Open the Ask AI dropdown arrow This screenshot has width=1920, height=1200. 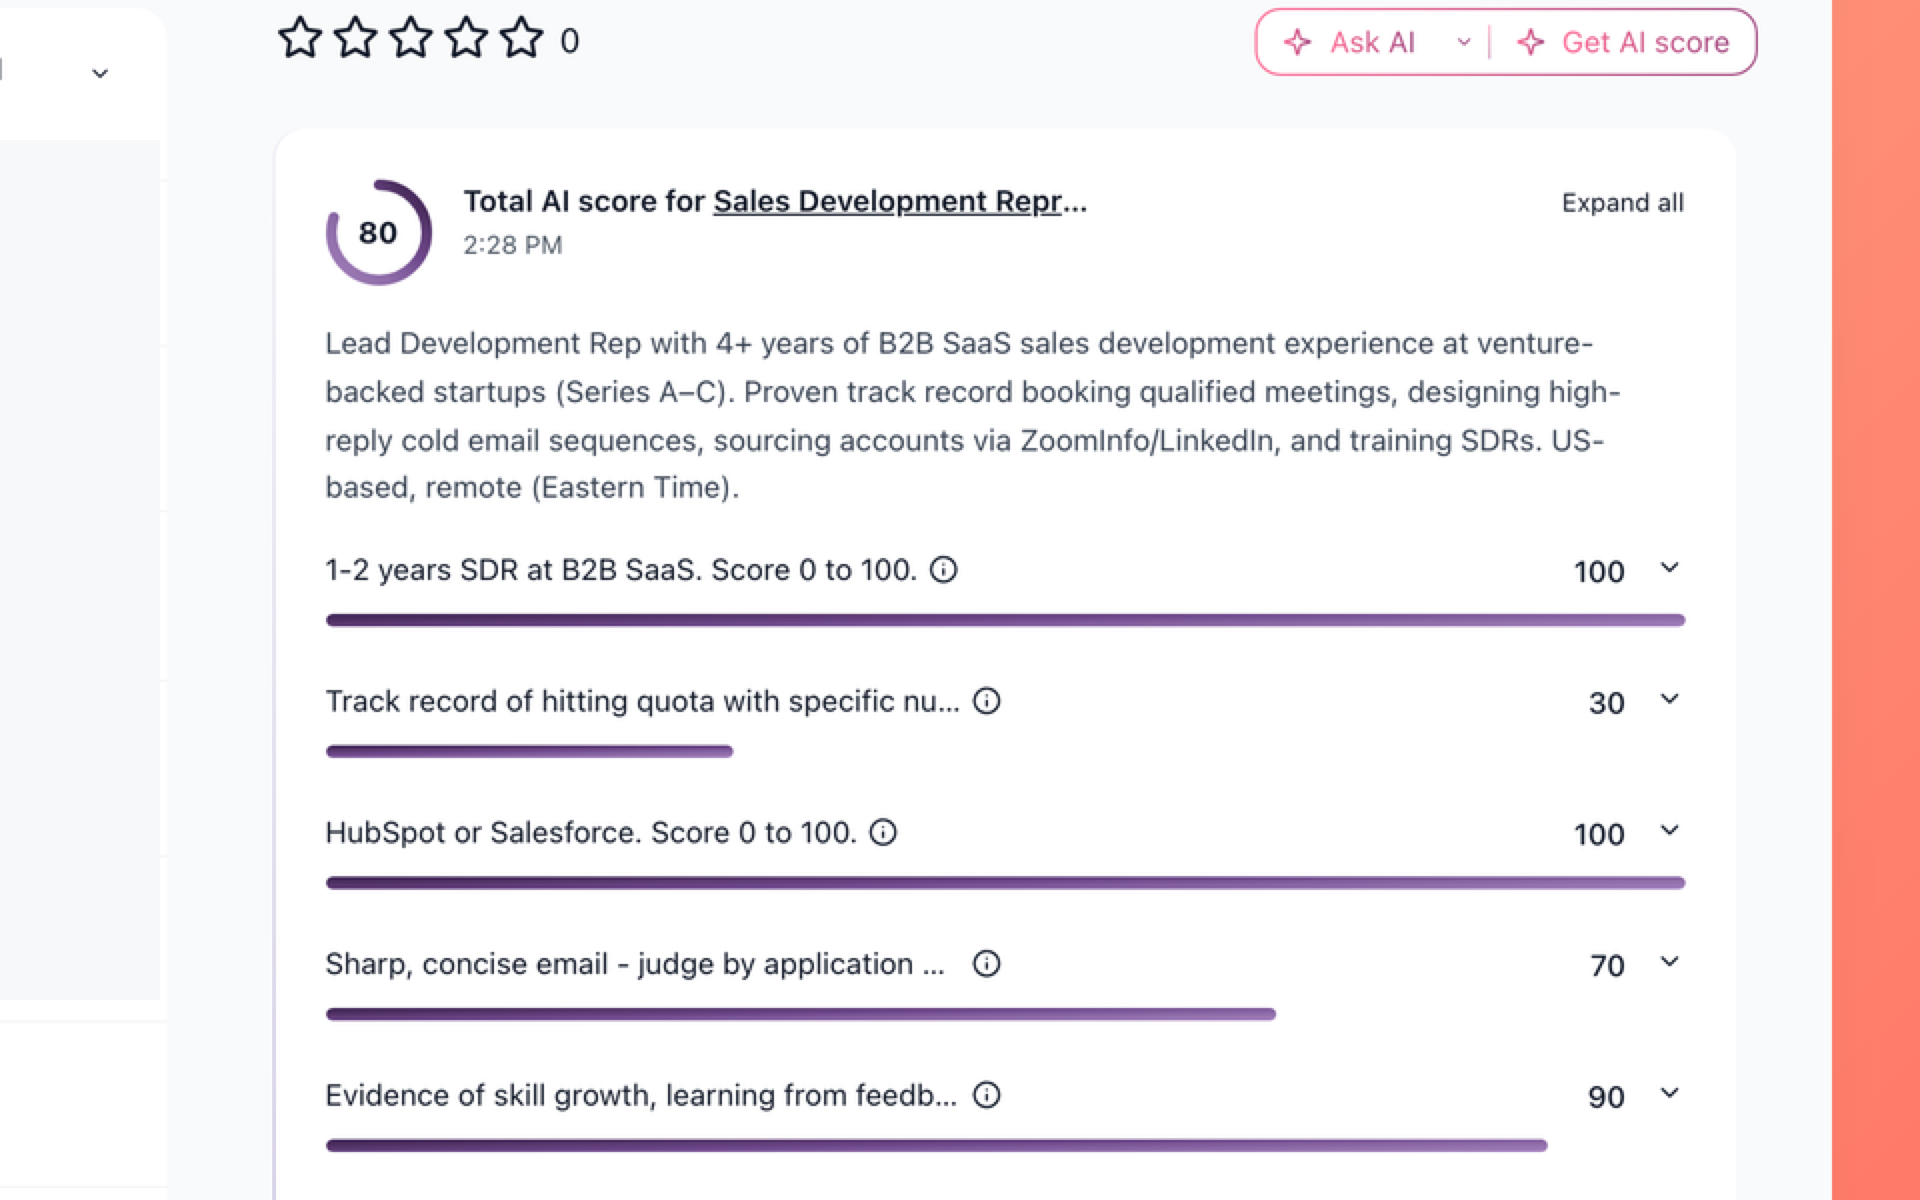point(1464,42)
